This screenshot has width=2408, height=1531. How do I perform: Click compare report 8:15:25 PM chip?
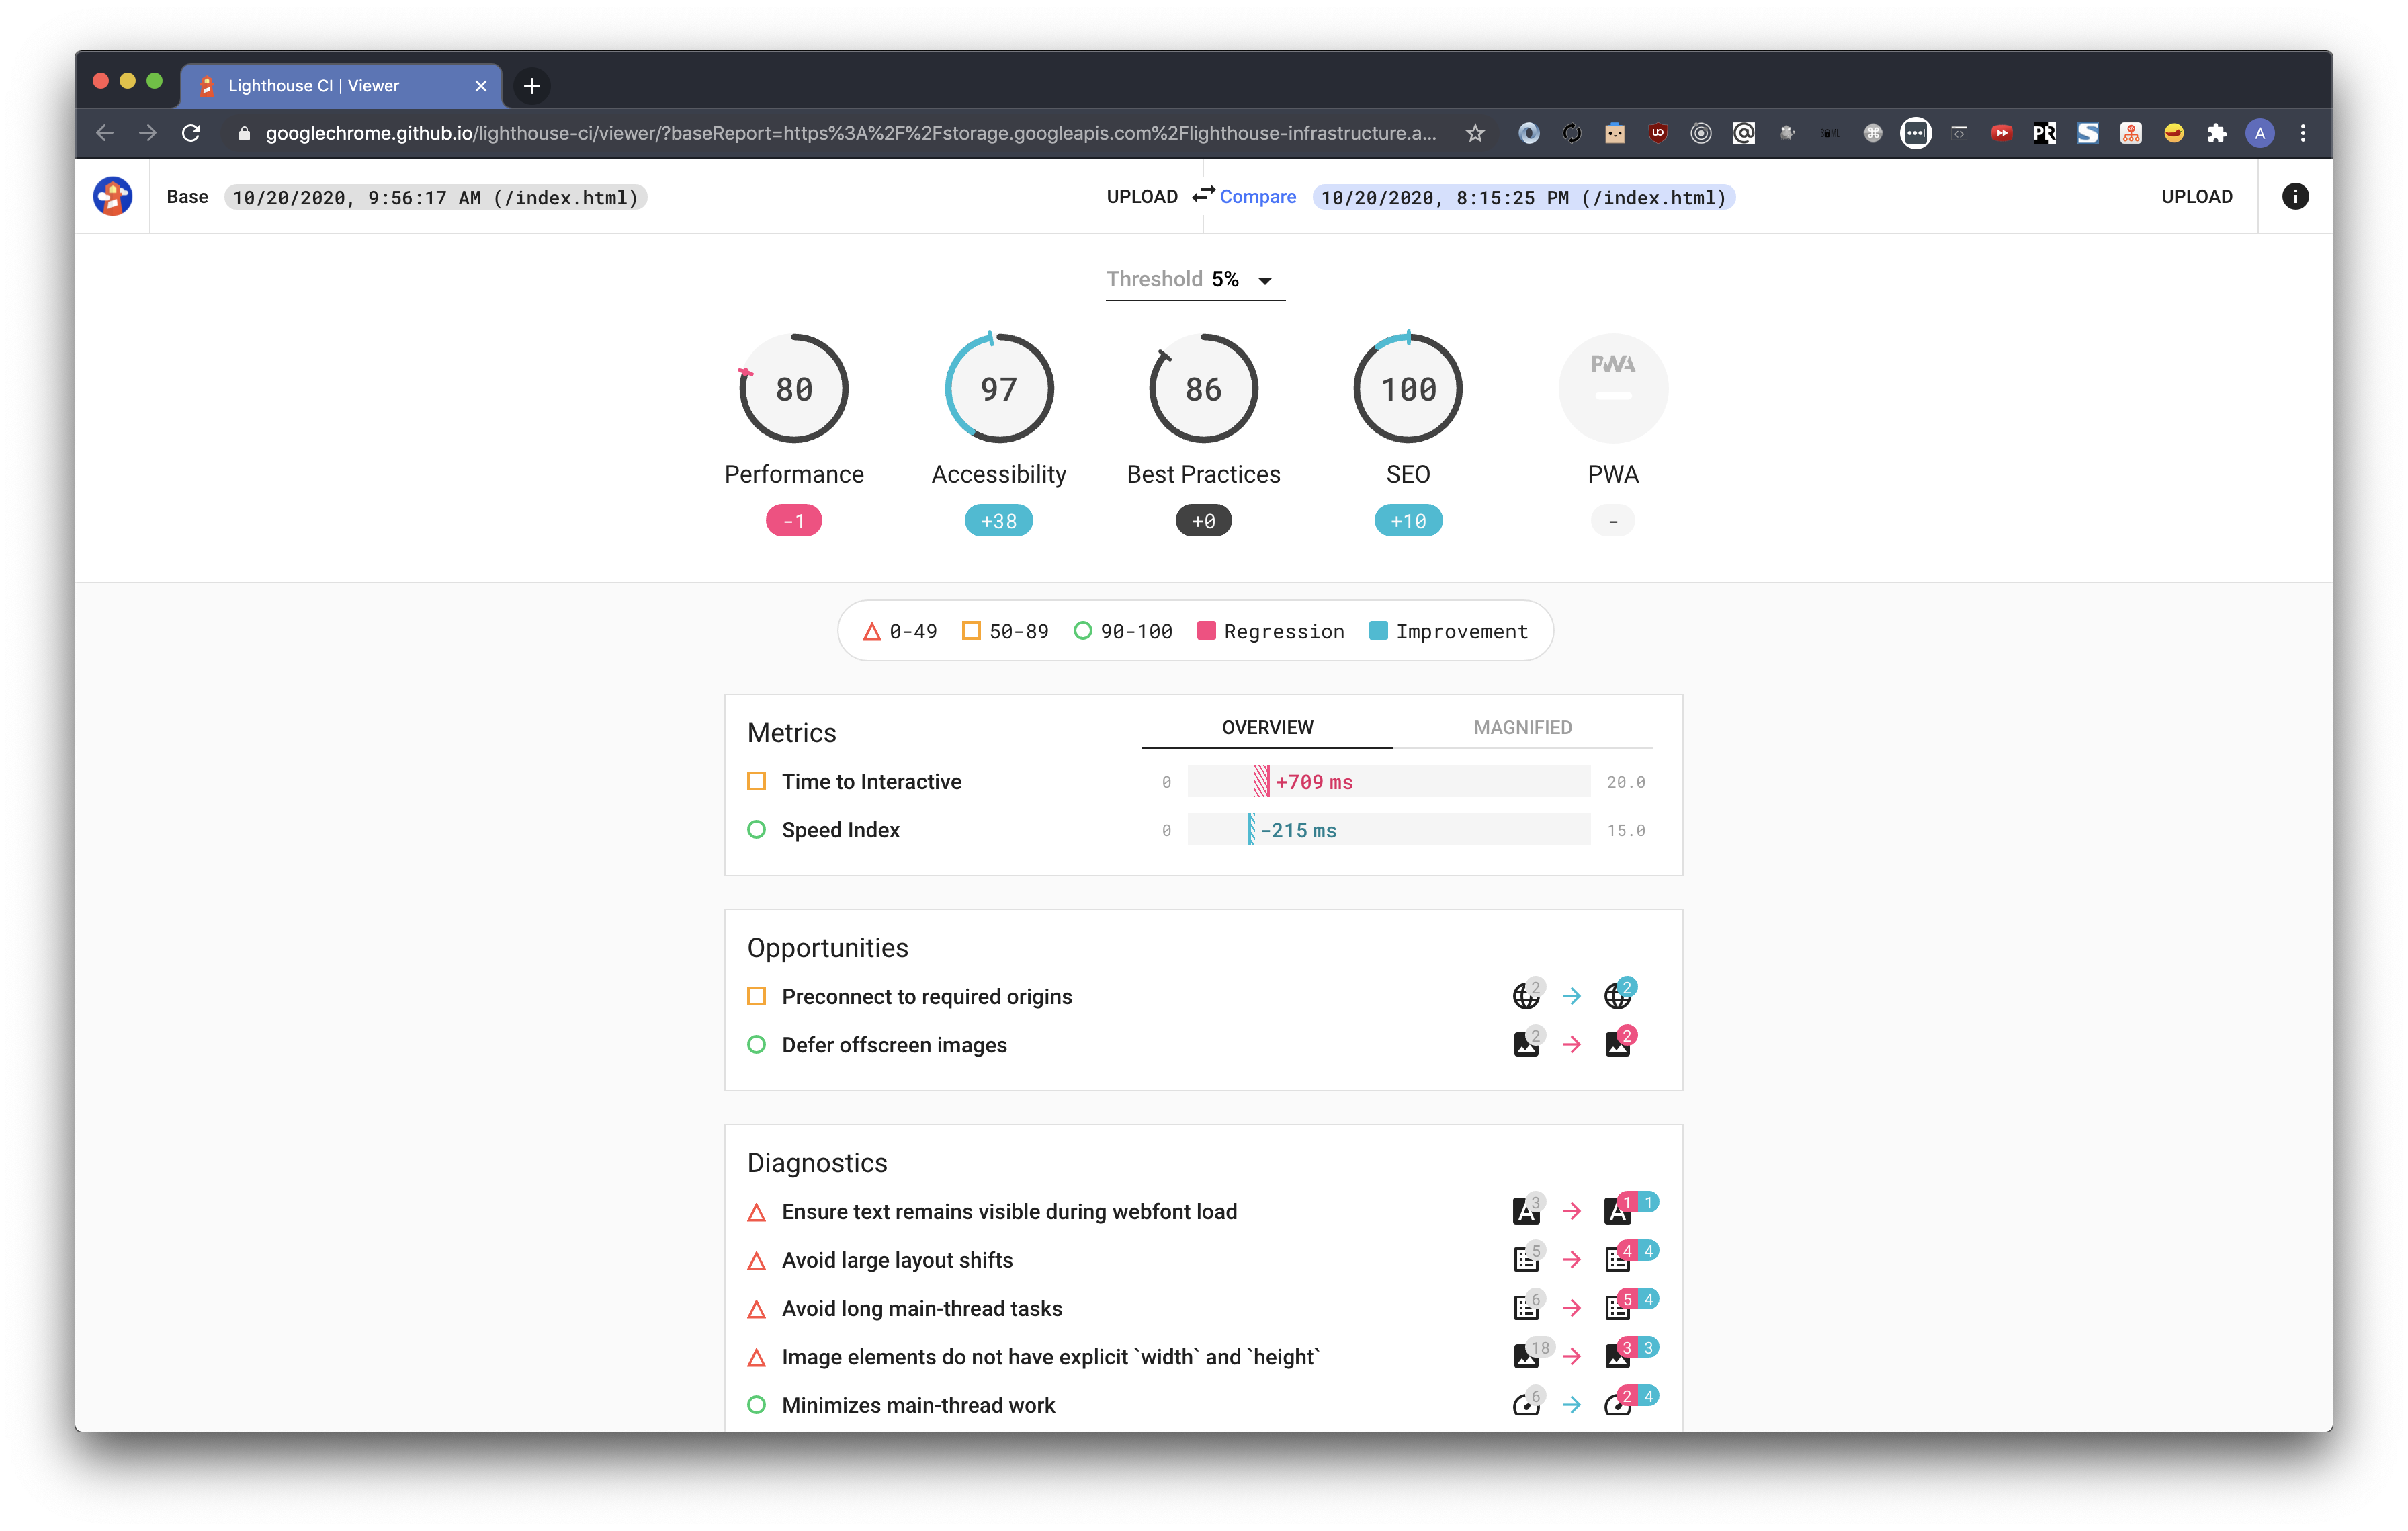pos(1523,198)
